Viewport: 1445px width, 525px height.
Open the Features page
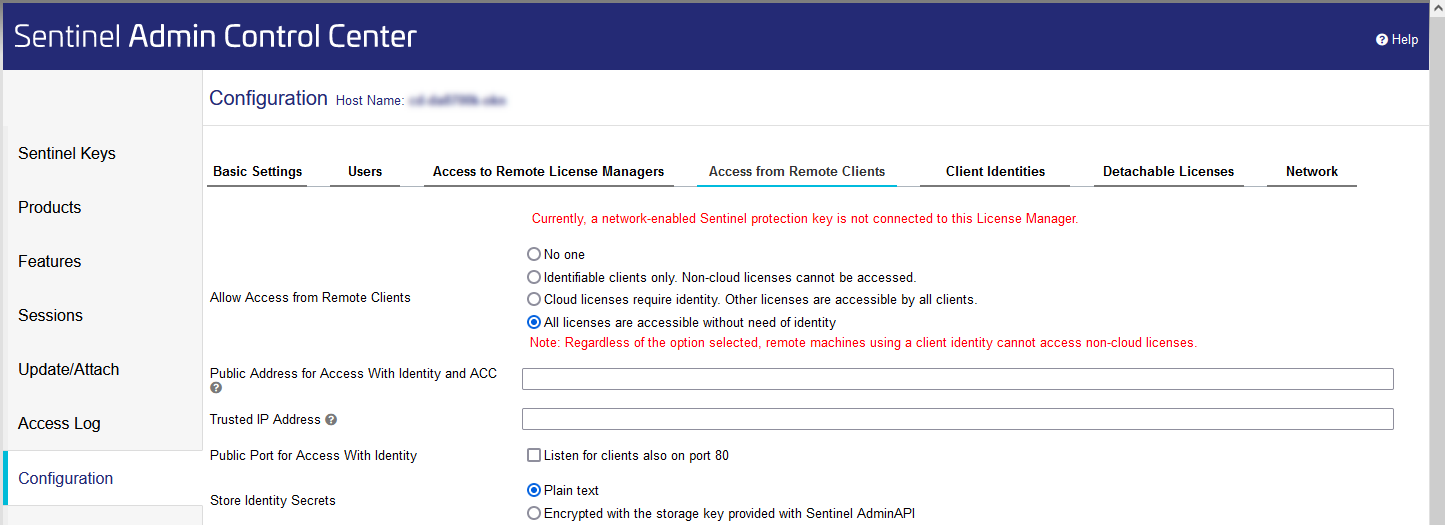(x=50, y=261)
